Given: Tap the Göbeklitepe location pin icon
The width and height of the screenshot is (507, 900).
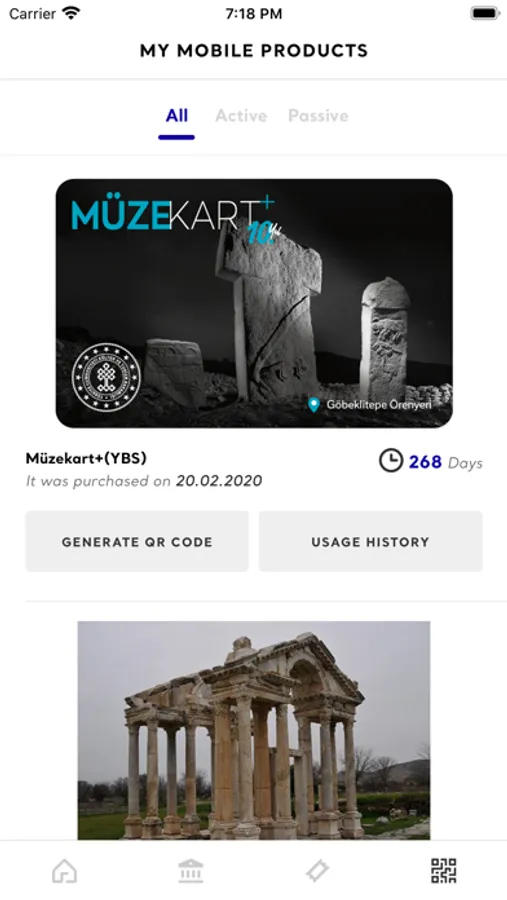Looking at the screenshot, I should (313, 405).
